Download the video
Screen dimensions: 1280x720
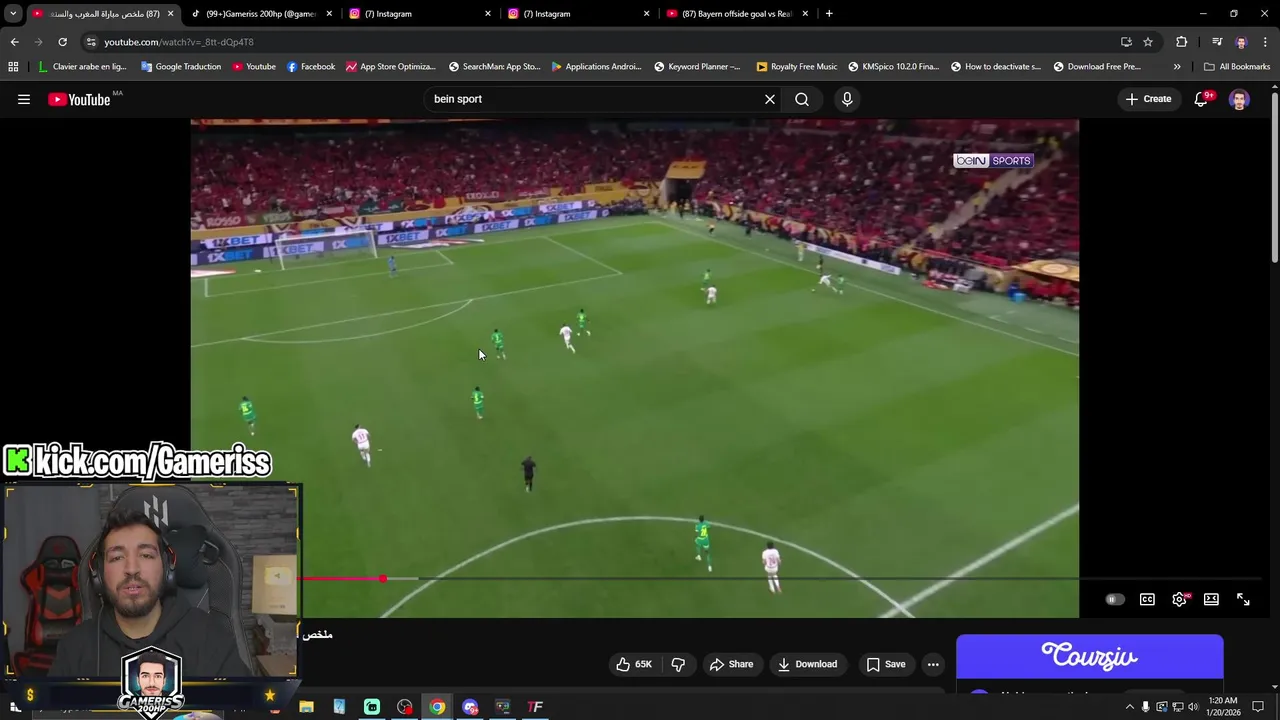(x=807, y=664)
